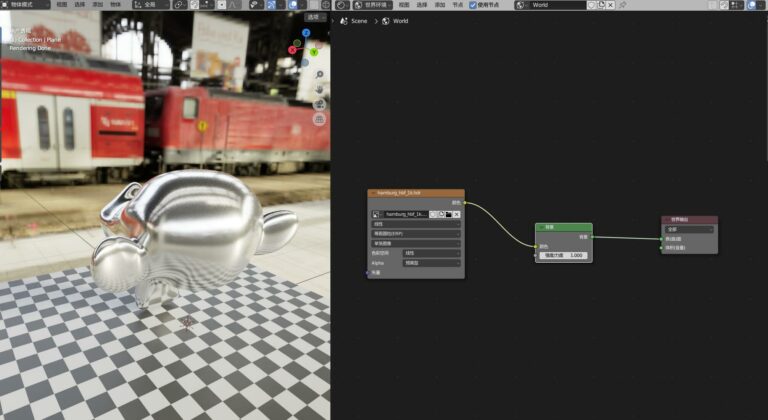The width and height of the screenshot is (768, 420).
Task: Click the Scene icon in node editor breadcrumb
Action: [344, 21]
